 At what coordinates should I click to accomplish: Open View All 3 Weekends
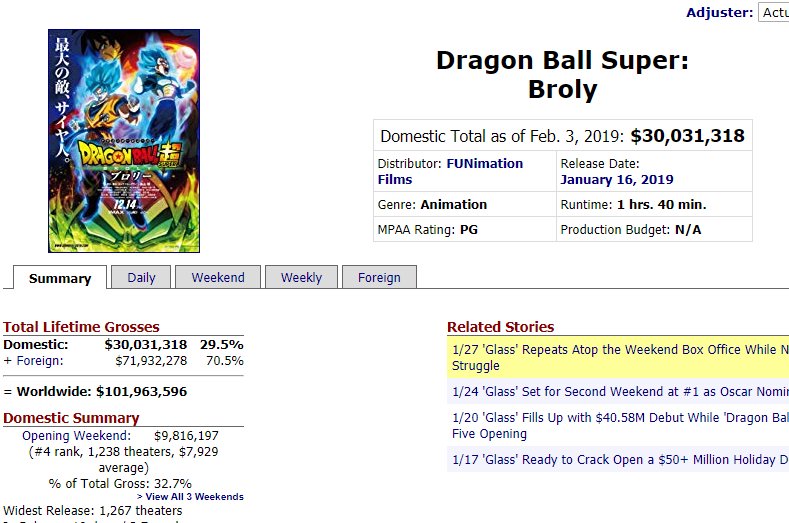[190, 496]
